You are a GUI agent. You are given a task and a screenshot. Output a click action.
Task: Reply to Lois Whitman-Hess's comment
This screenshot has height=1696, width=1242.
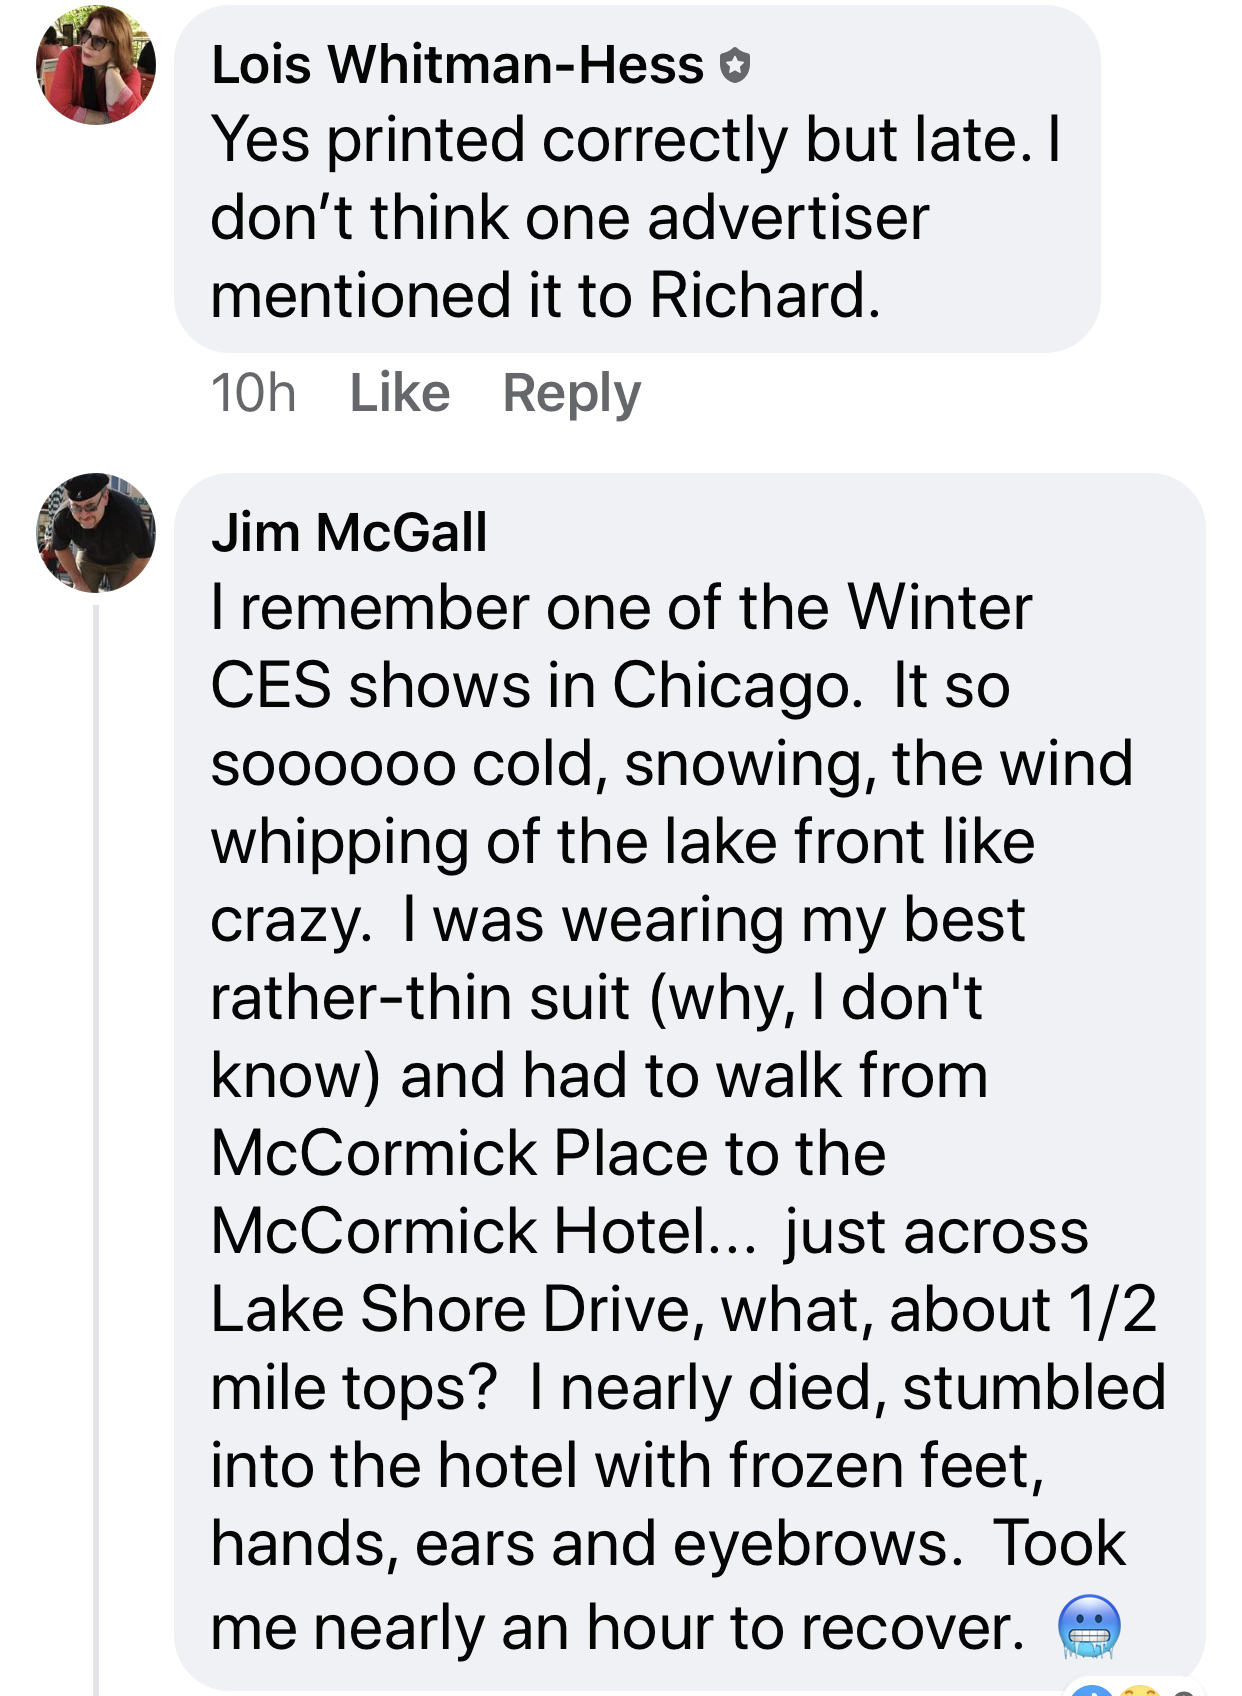click(x=571, y=393)
